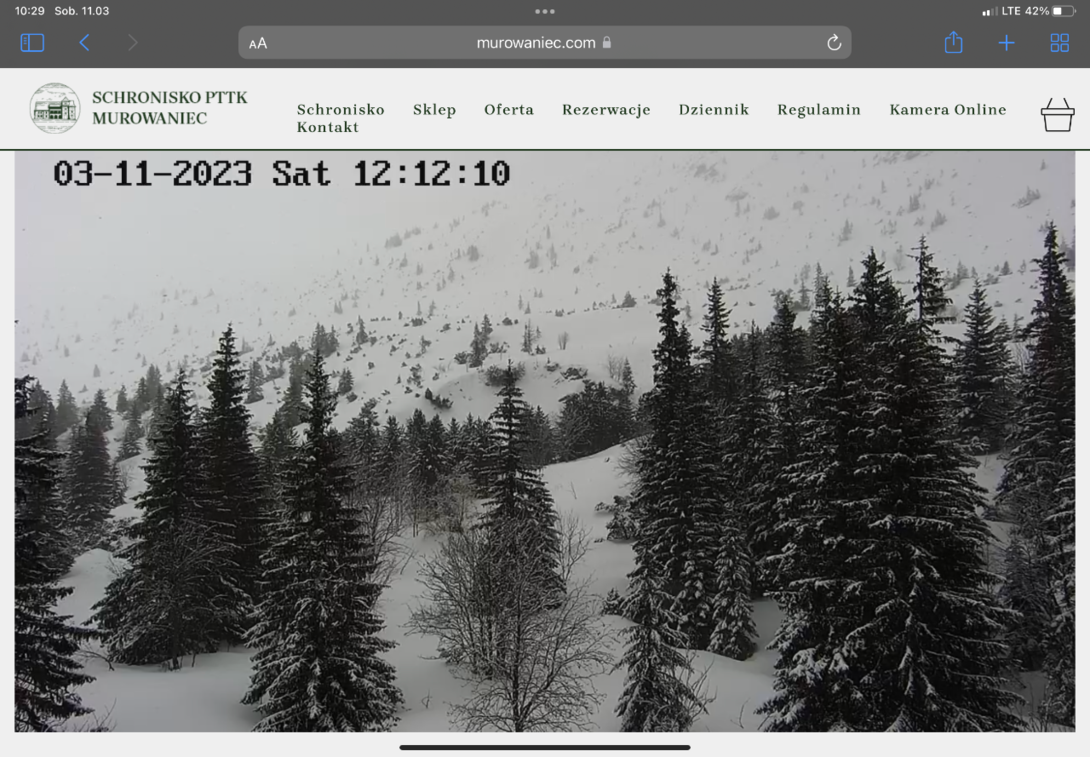Open the Share sheet
The width and height of the screenshot is (1090, 757).
tap(954, 42)
